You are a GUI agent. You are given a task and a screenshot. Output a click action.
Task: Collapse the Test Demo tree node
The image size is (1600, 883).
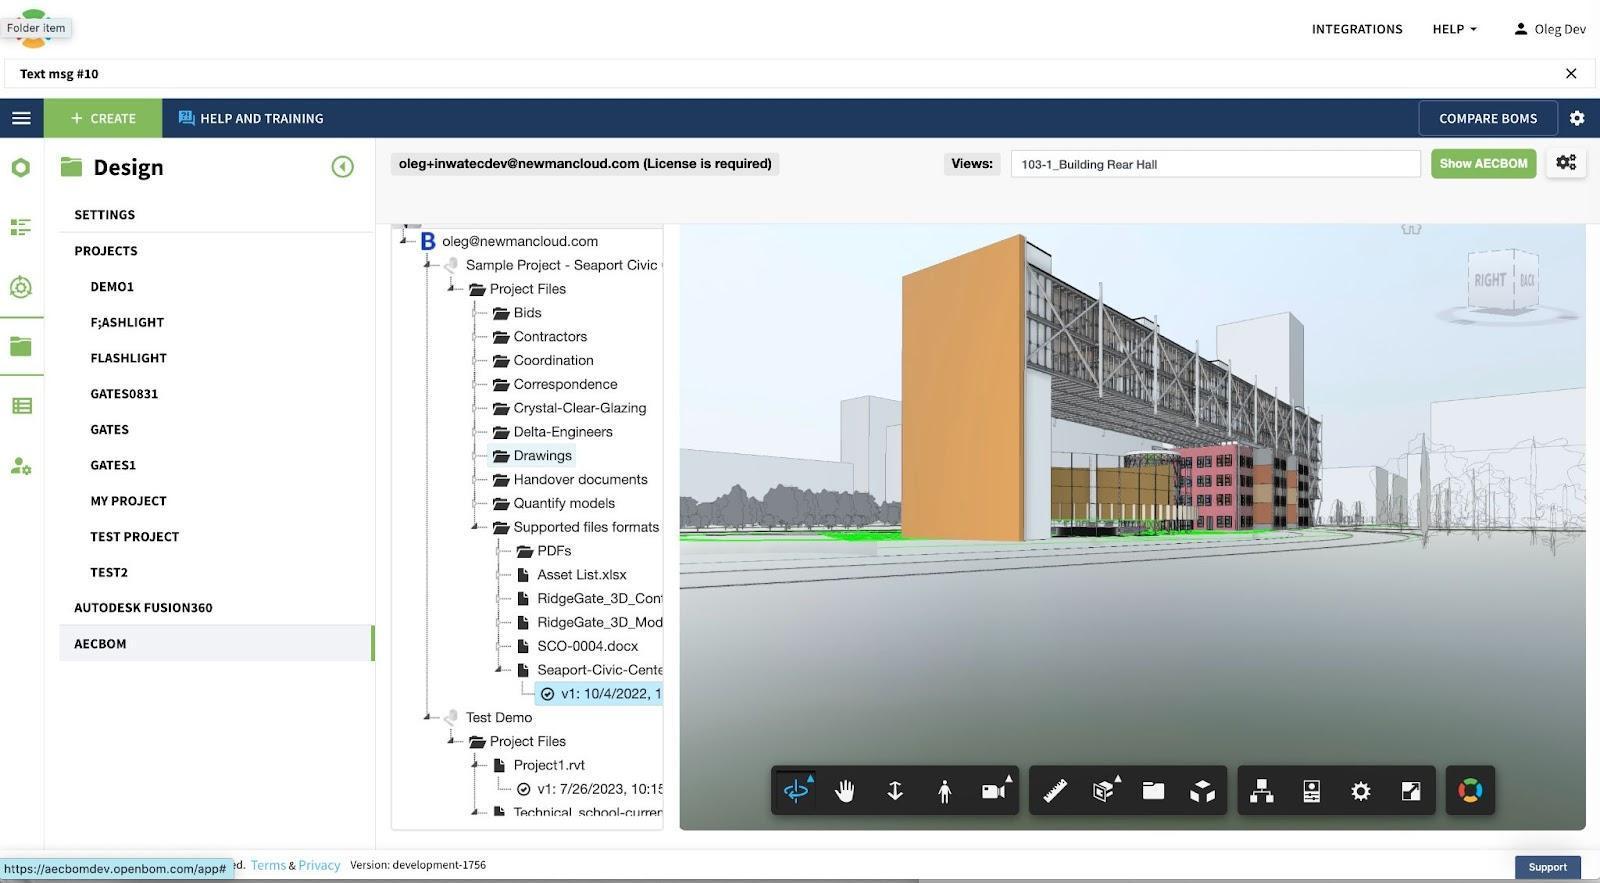(427, 716)
